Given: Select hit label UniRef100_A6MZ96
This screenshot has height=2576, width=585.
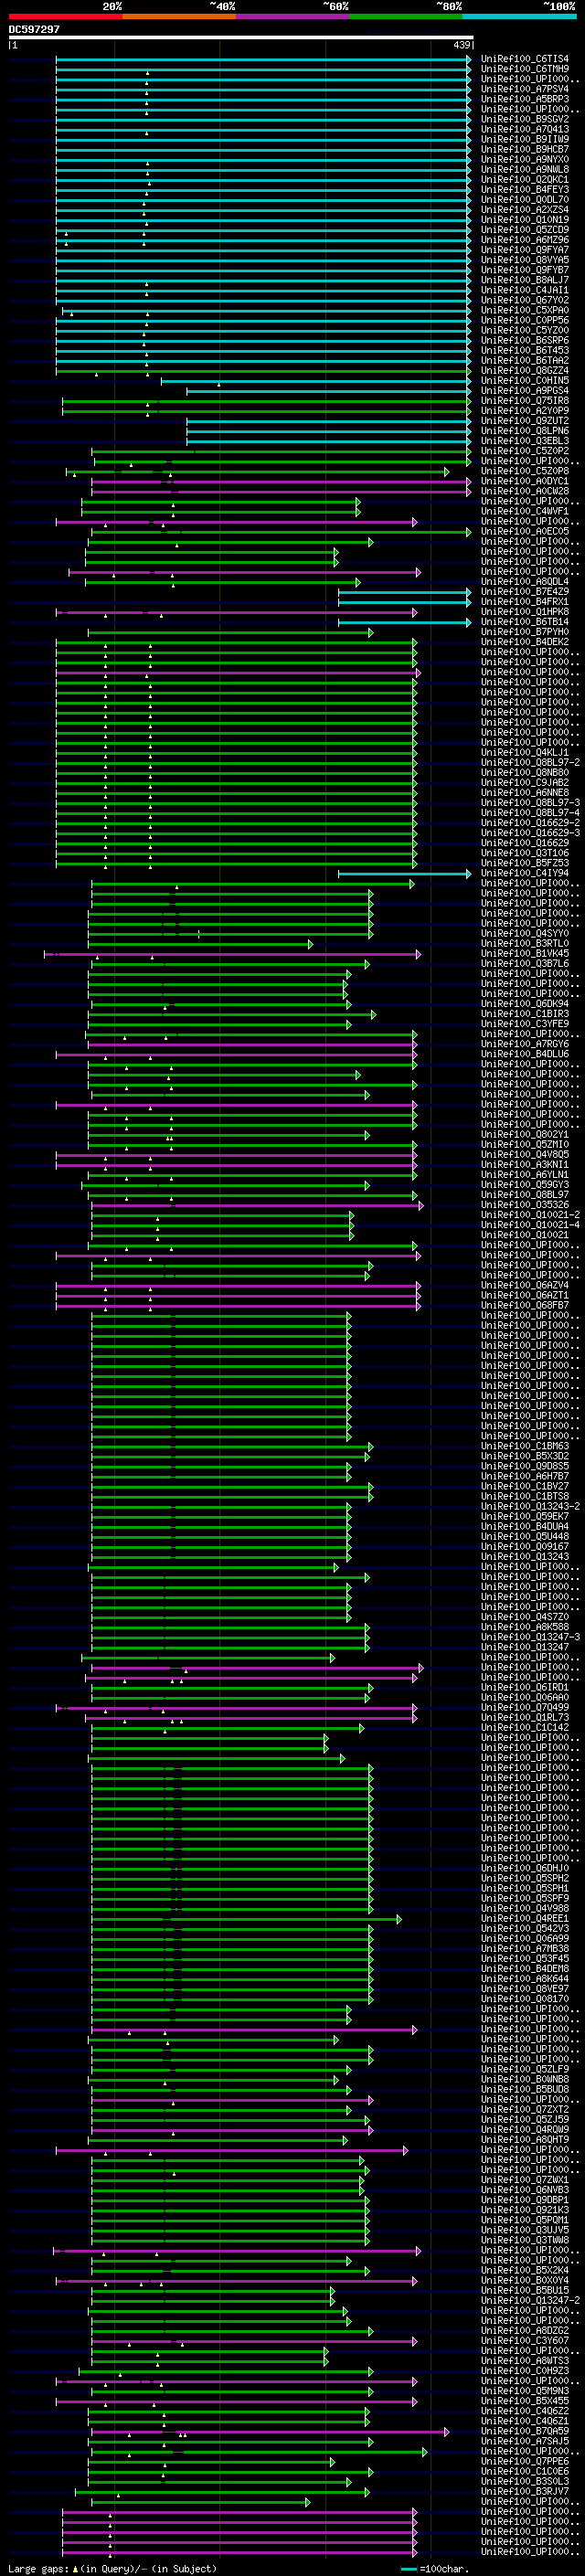Looking at the screenshot, I should point(525,240).
